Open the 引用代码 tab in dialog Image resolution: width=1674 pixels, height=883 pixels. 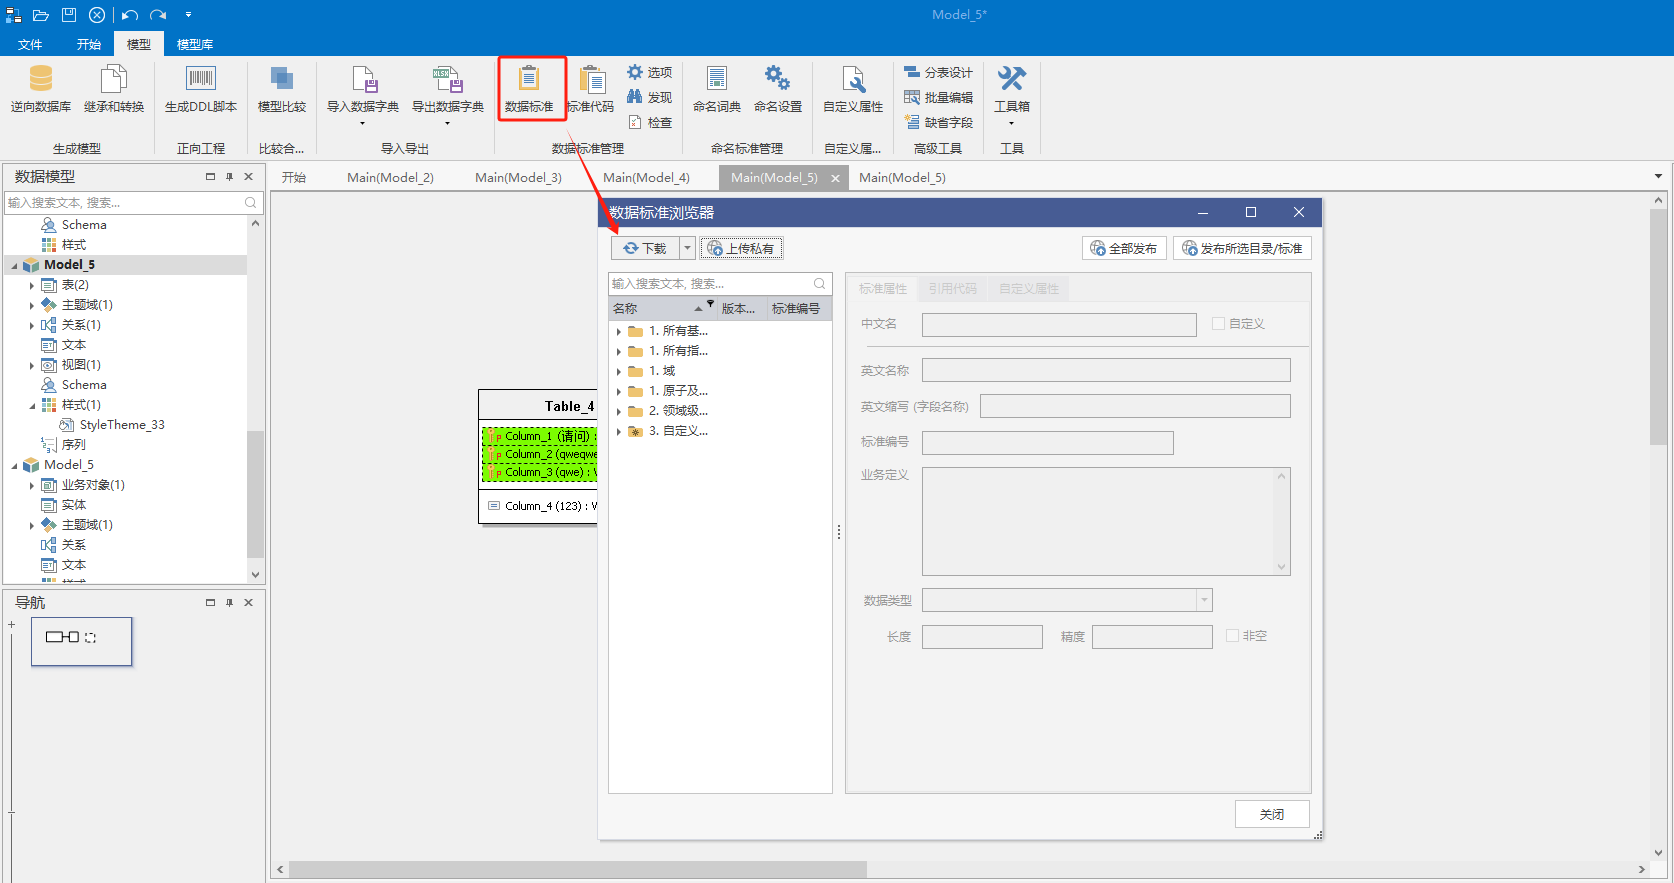(x=952, y=288)
